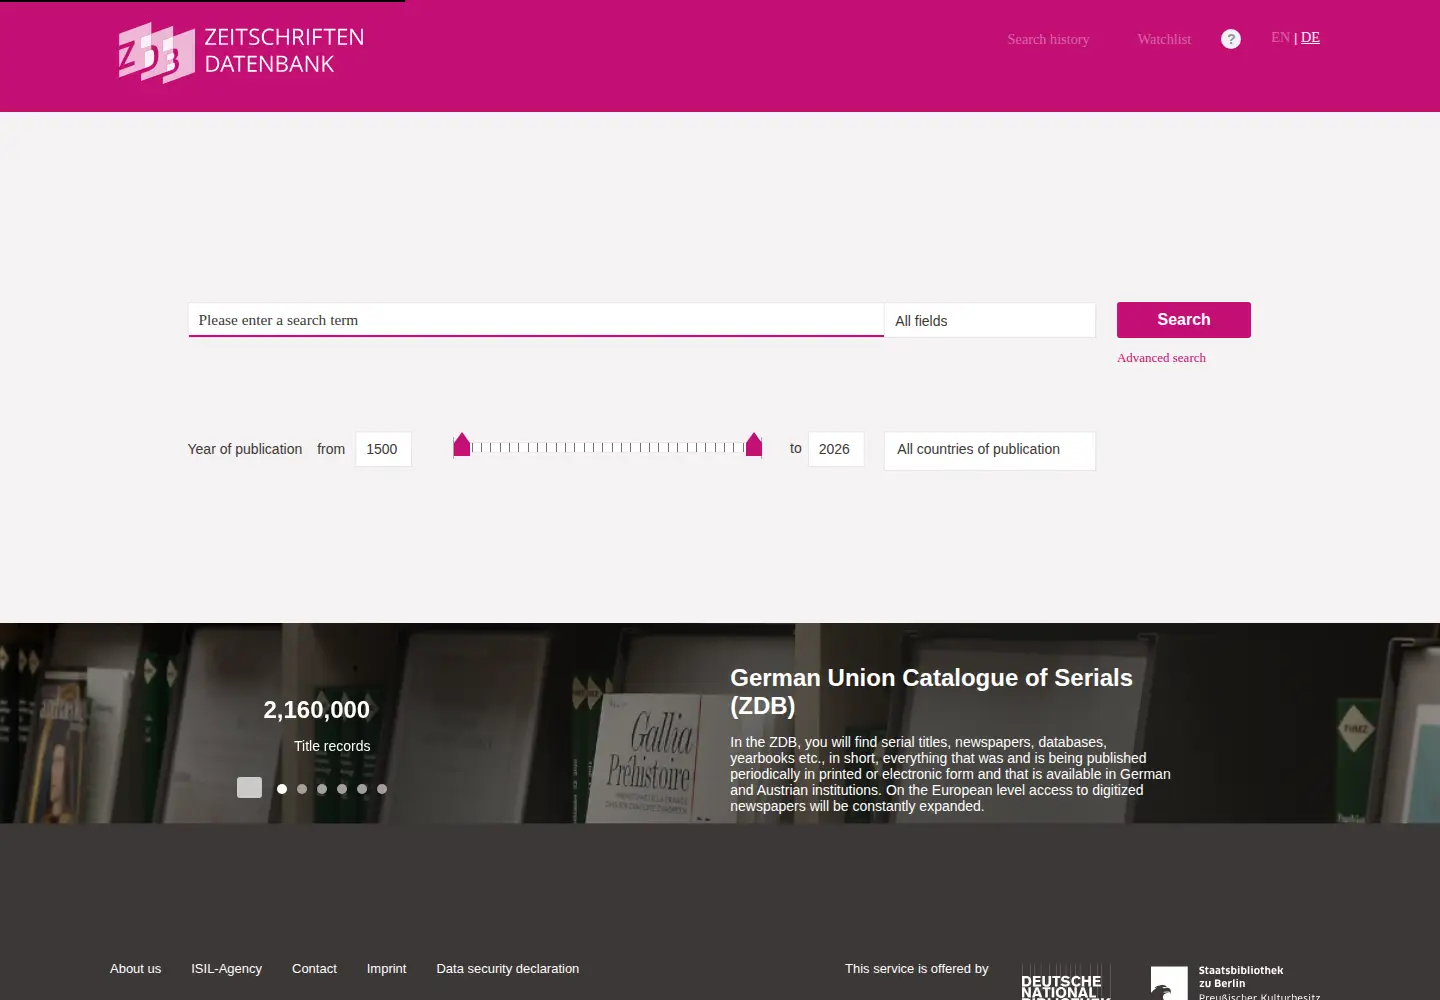Select the fifth carousel dot
The height and width of the screenshot is (1000, 1440).
(362, 789)
